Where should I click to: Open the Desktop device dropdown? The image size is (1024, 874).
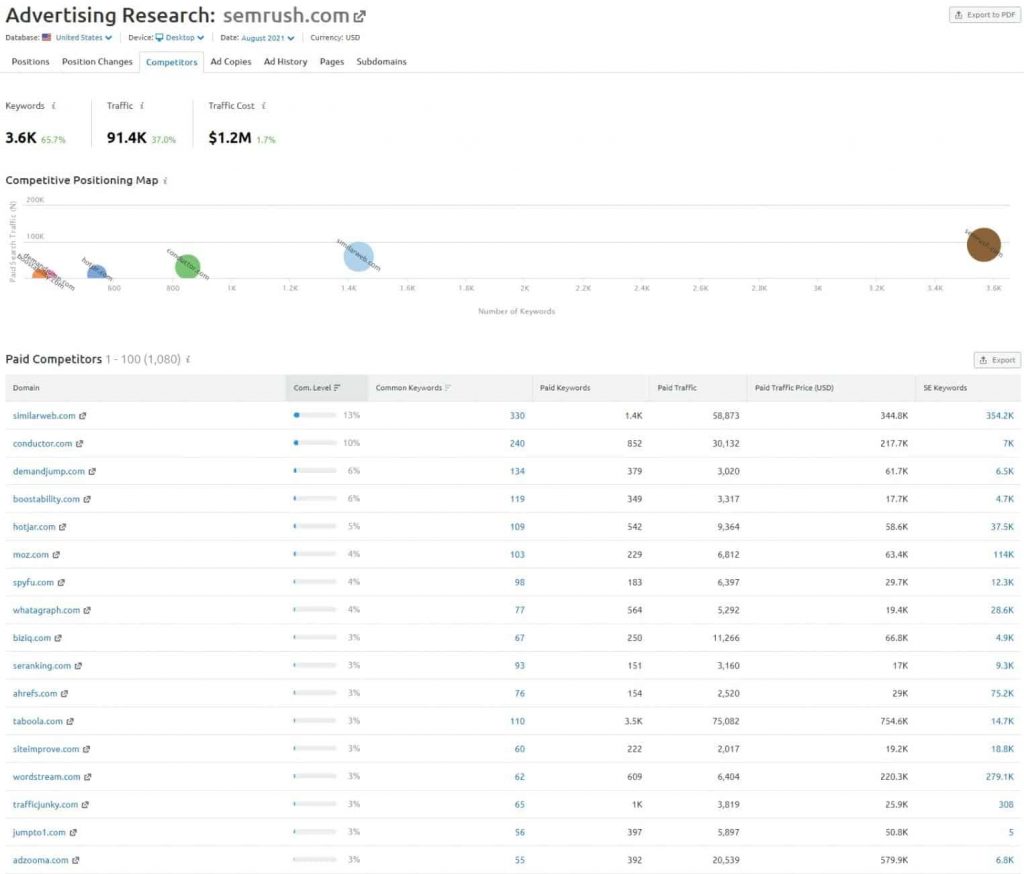tap(180, 37)
